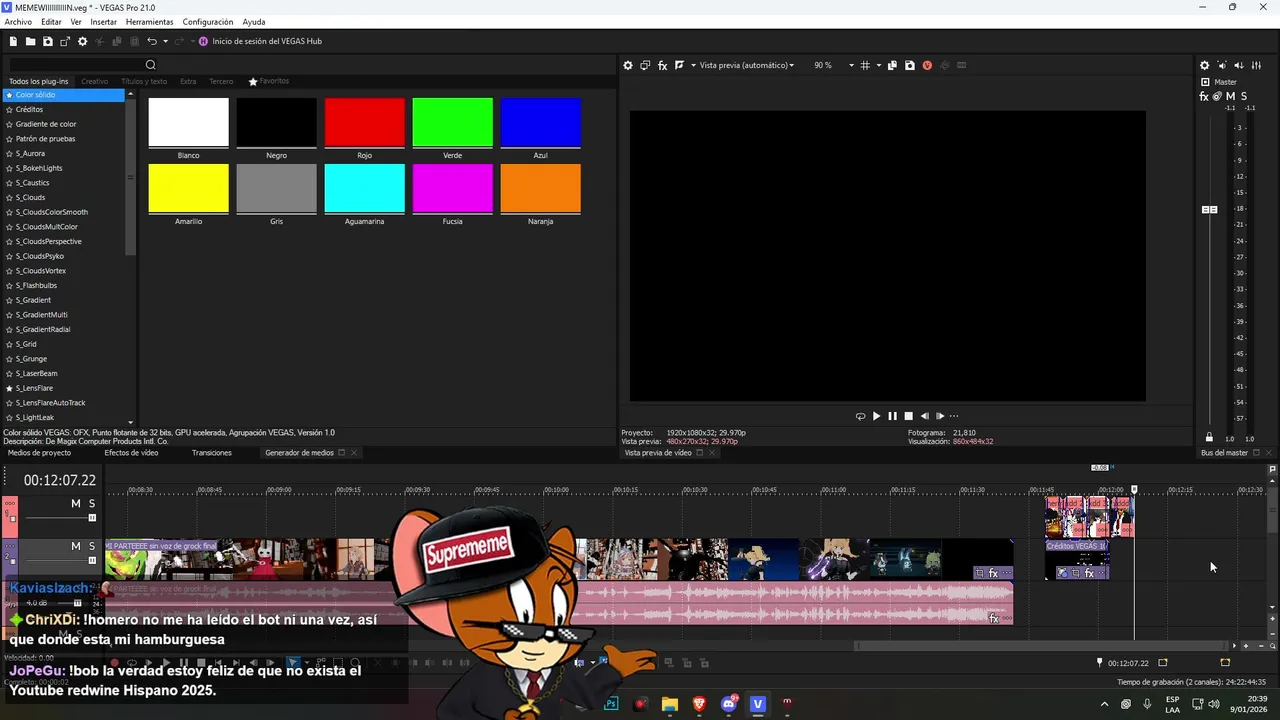
Task: Mute the Master bus
Action: 1230,96
